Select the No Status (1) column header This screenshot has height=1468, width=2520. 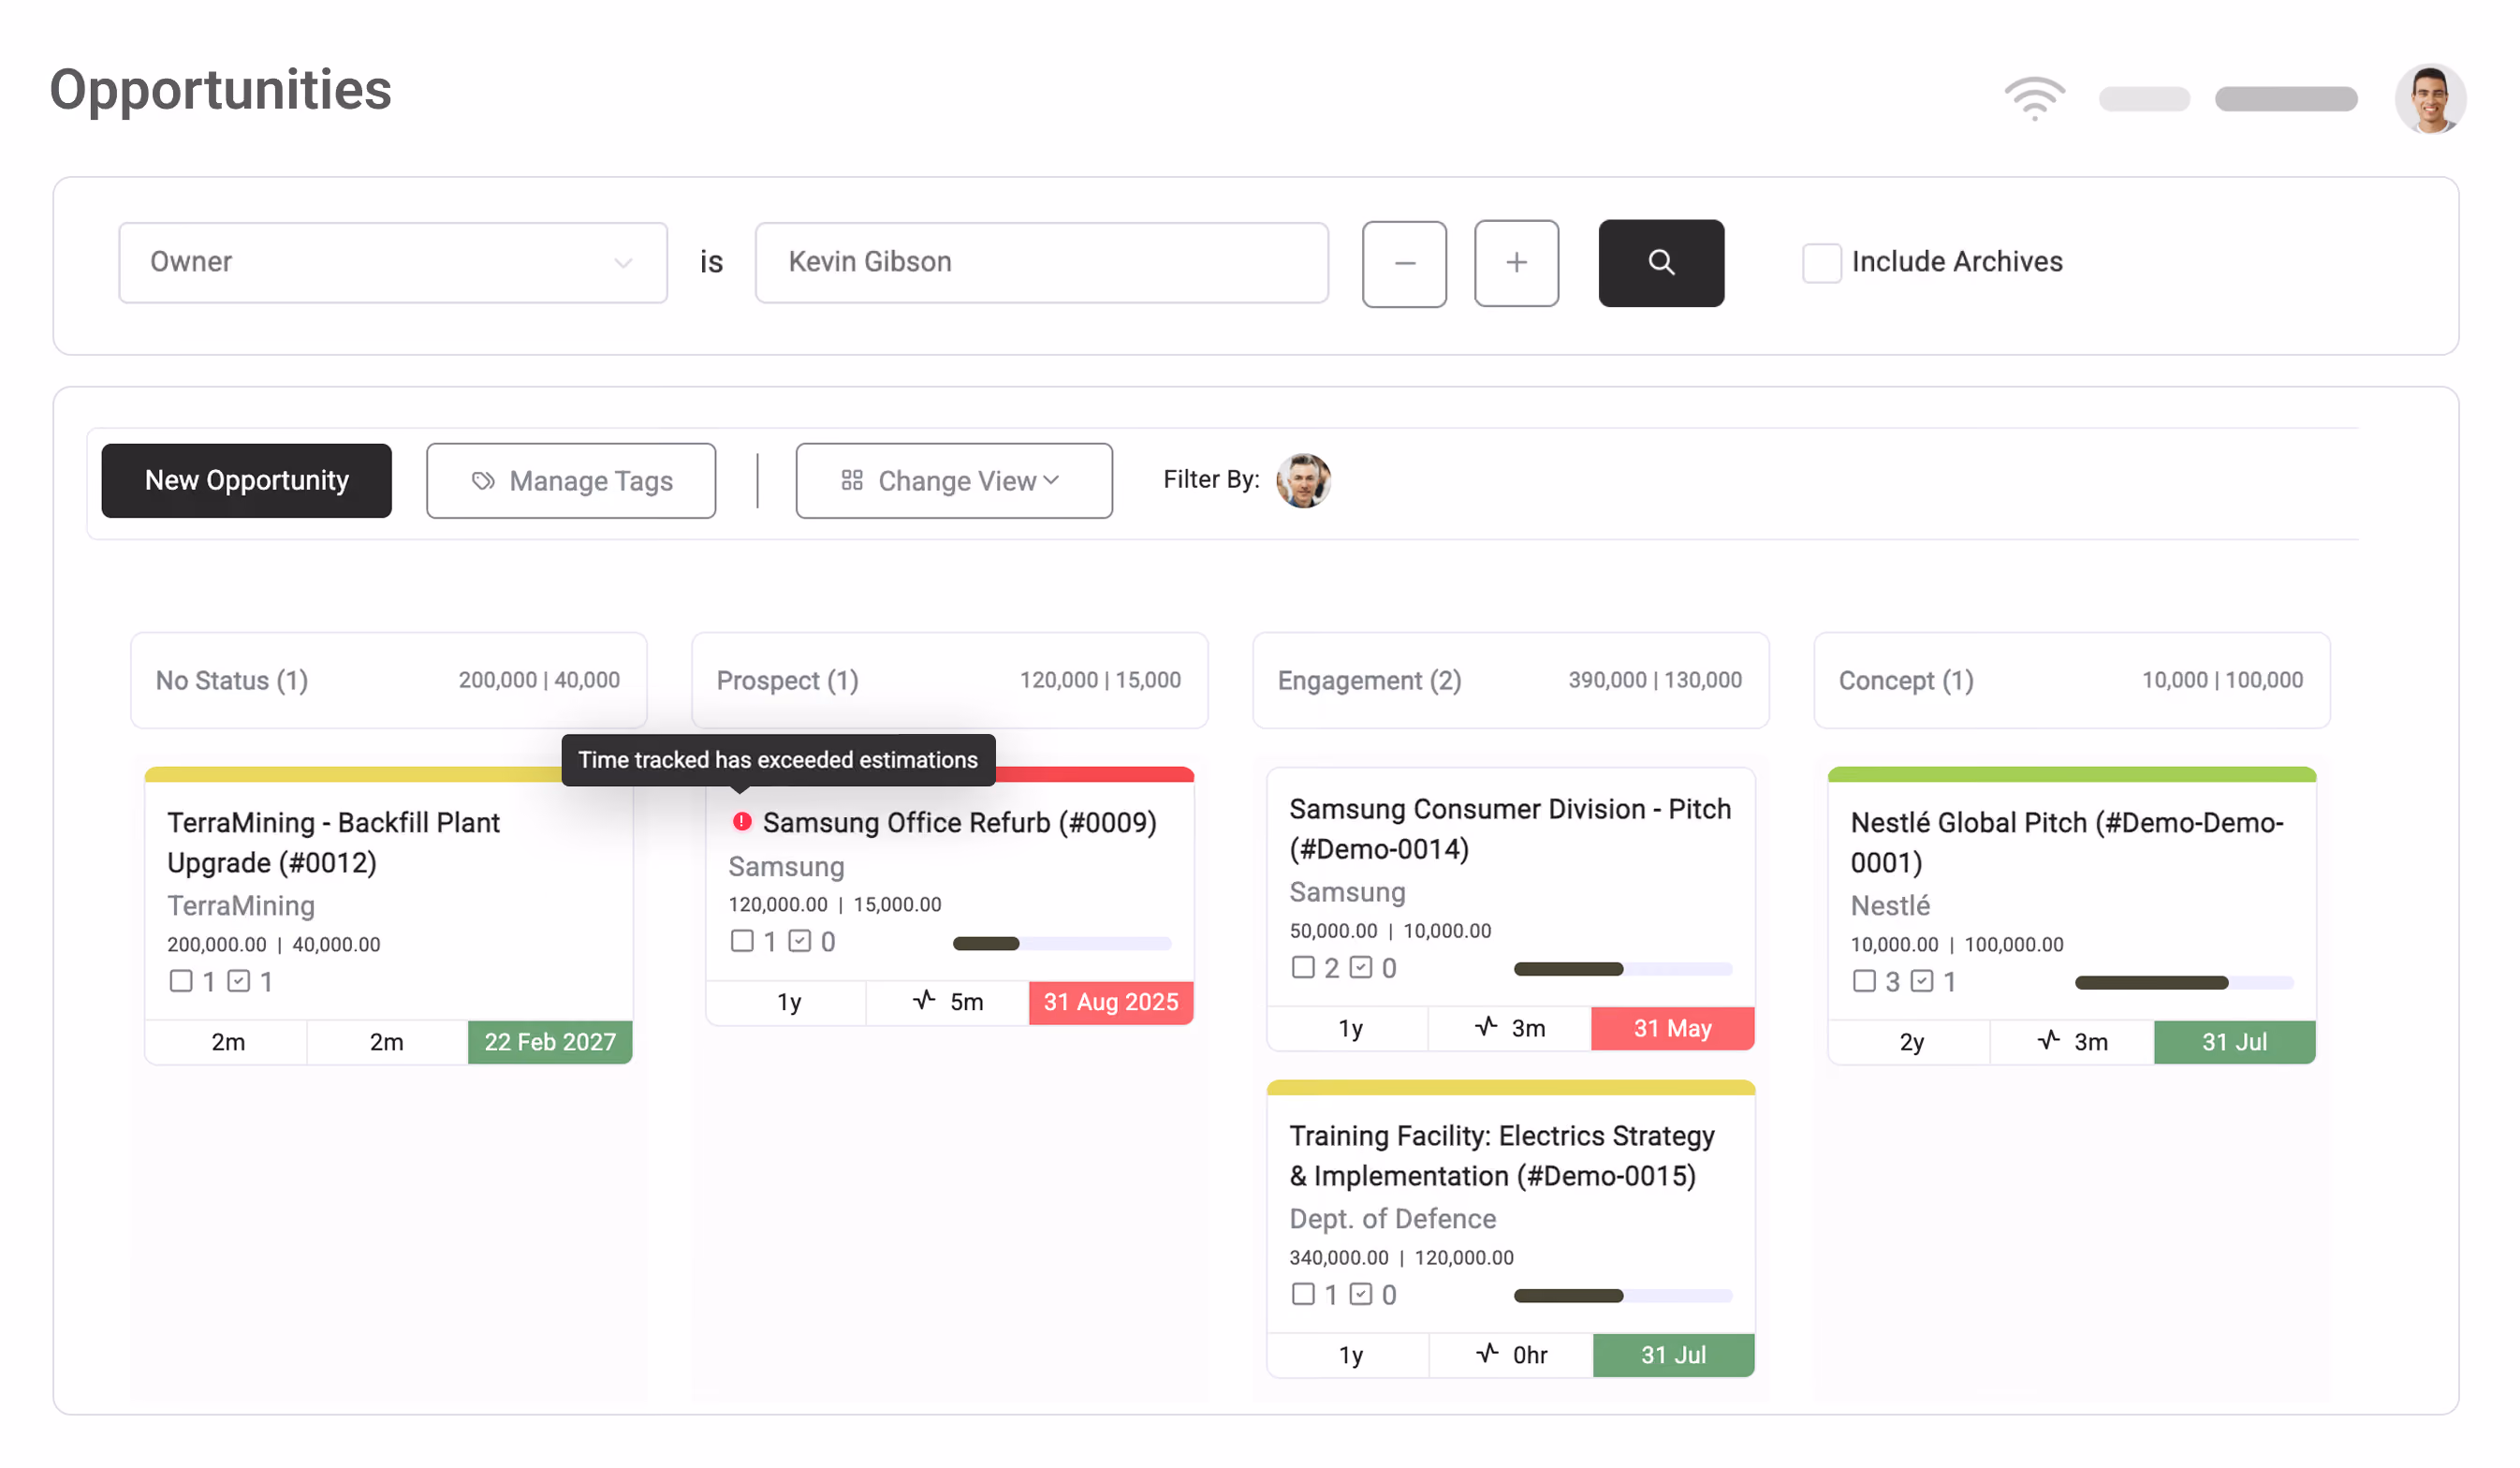click(x=388, y=680)
